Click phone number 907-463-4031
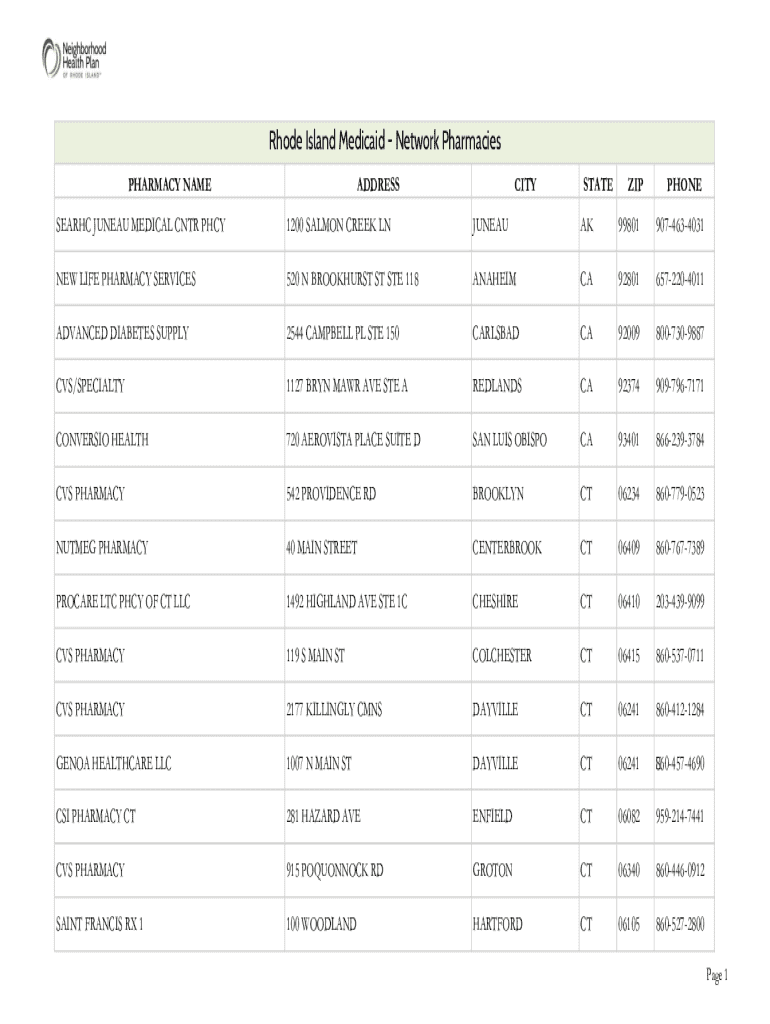The image size is (770, 1024). [x=680, y=226]
